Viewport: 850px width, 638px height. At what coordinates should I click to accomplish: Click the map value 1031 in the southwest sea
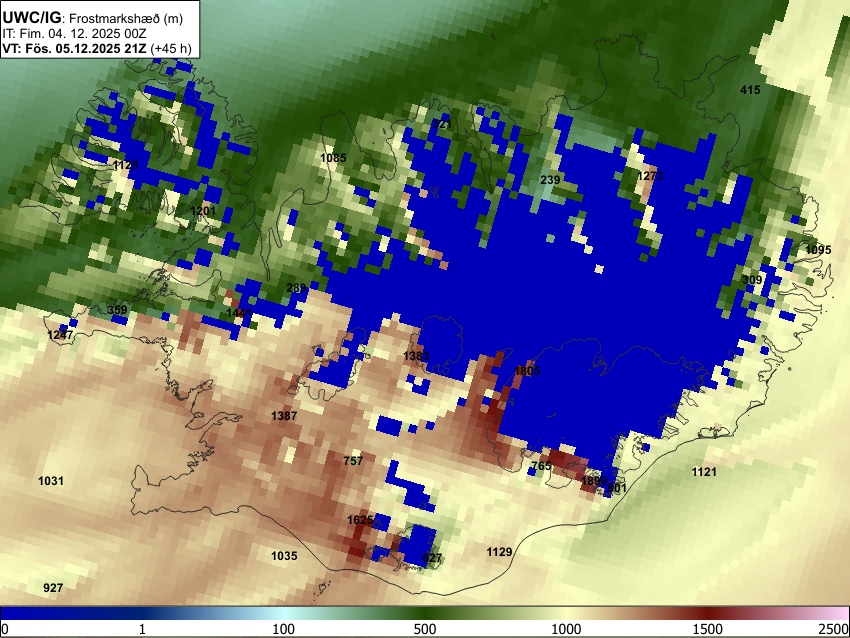(x=51, y=481)
